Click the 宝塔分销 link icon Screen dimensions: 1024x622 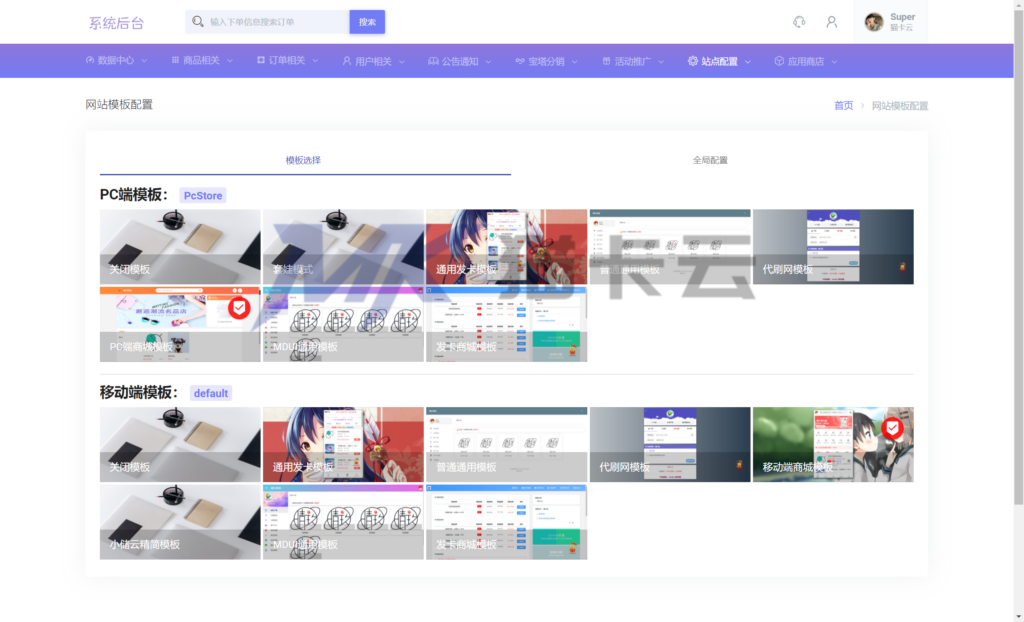(x=520, y=61)
